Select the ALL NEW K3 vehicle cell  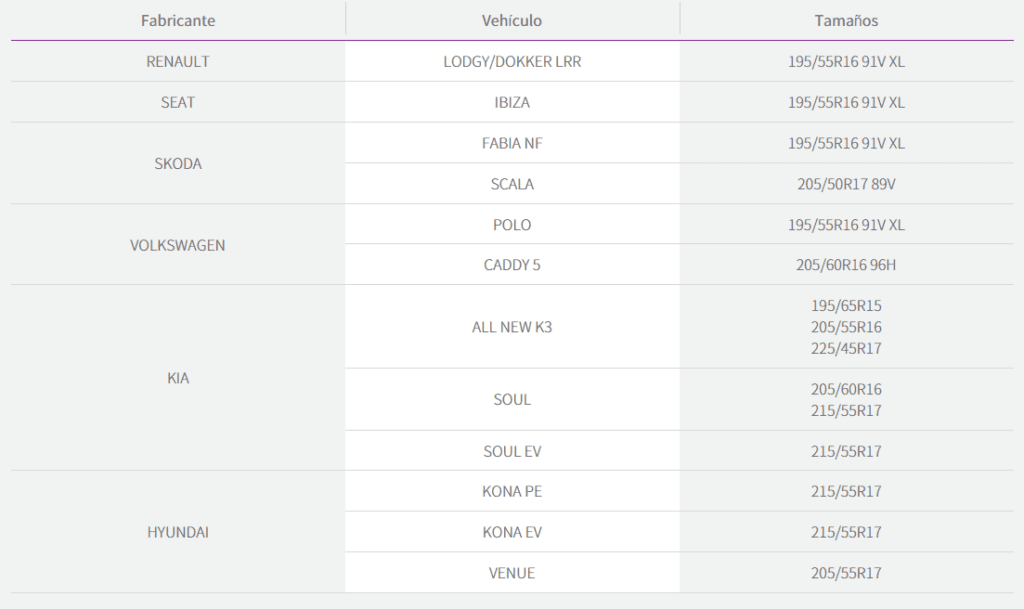tap(512, 327)
